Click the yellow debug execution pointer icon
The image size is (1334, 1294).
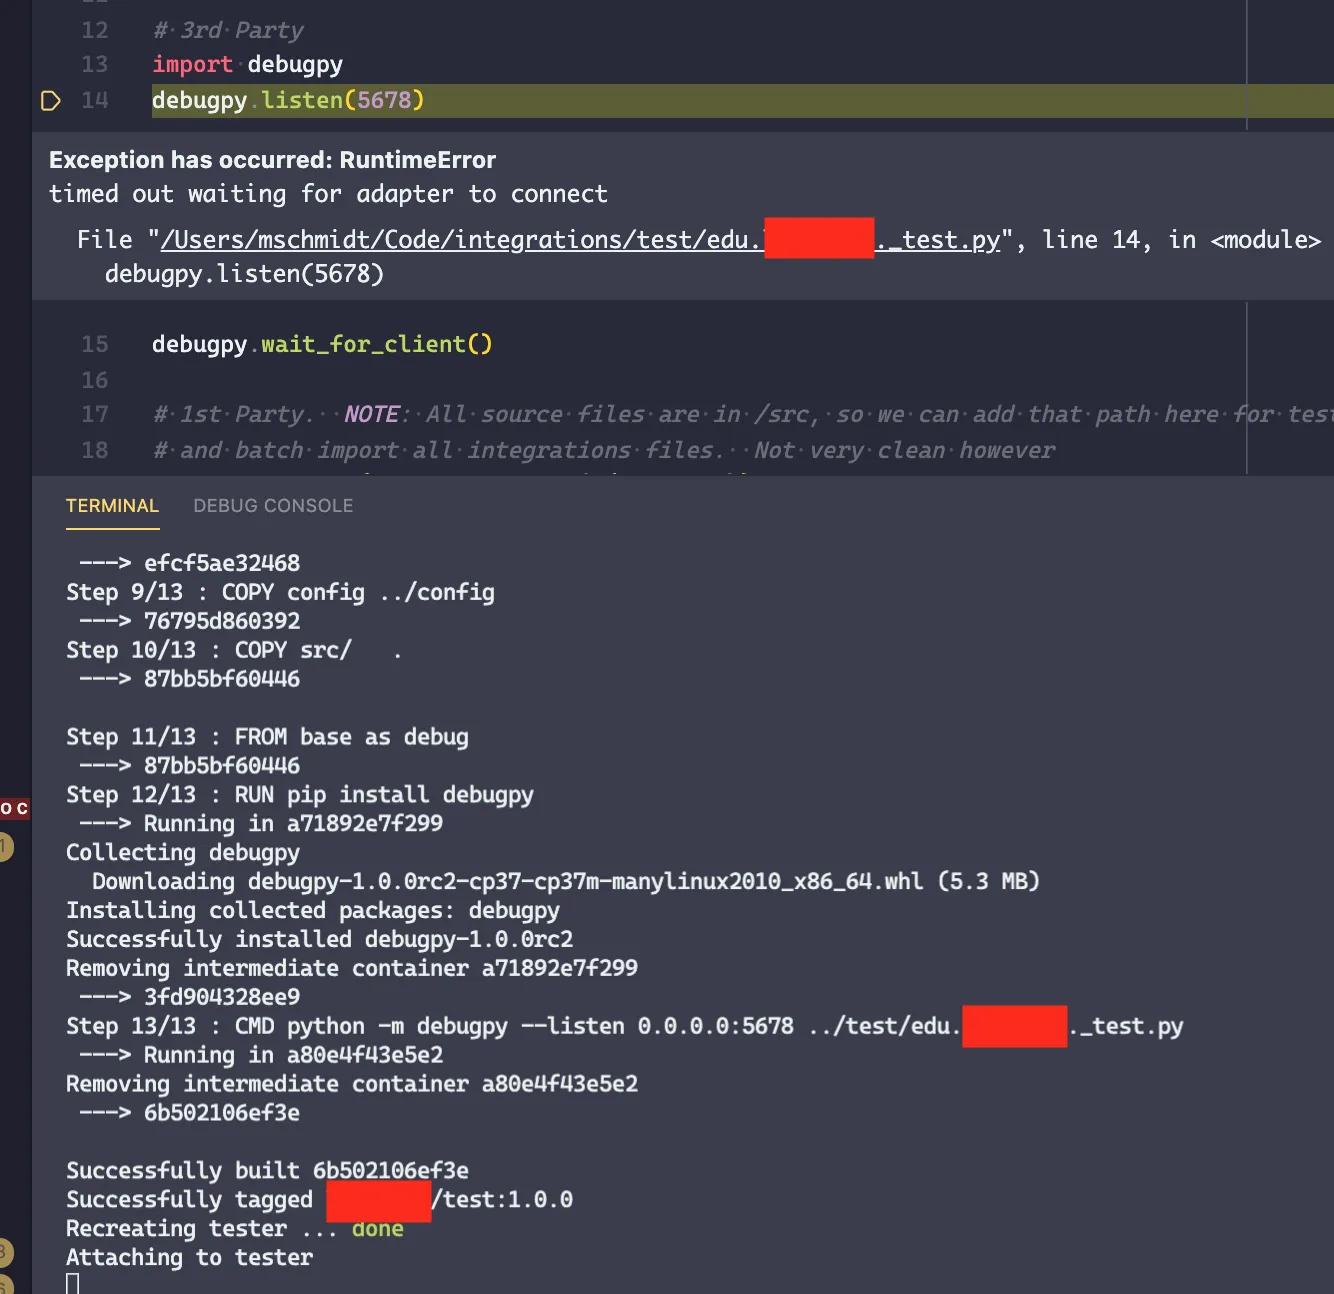(x=51, y=100)
